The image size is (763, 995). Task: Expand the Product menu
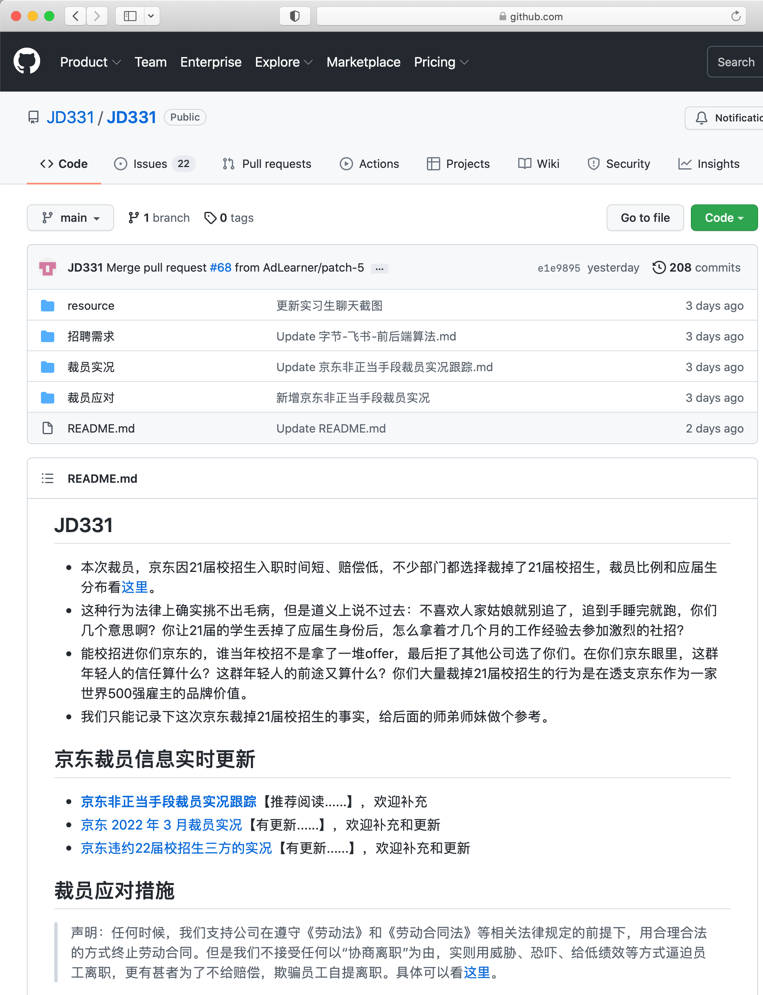point(90,62)
